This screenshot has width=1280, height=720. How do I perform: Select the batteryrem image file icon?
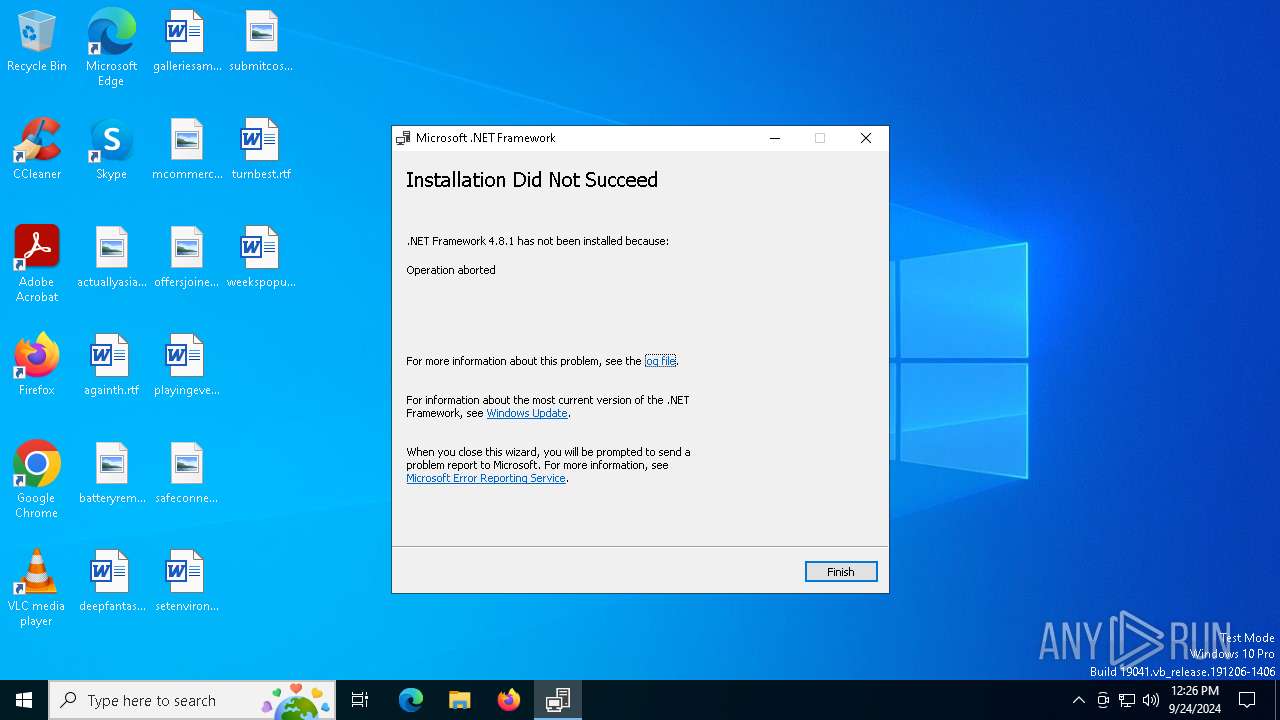(x=111, y=474)
